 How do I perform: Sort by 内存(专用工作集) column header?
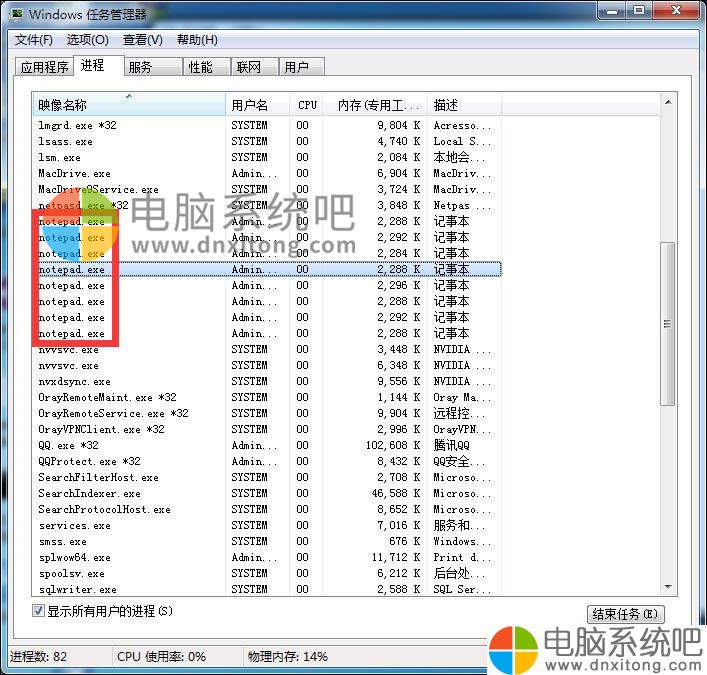[376, 105]
